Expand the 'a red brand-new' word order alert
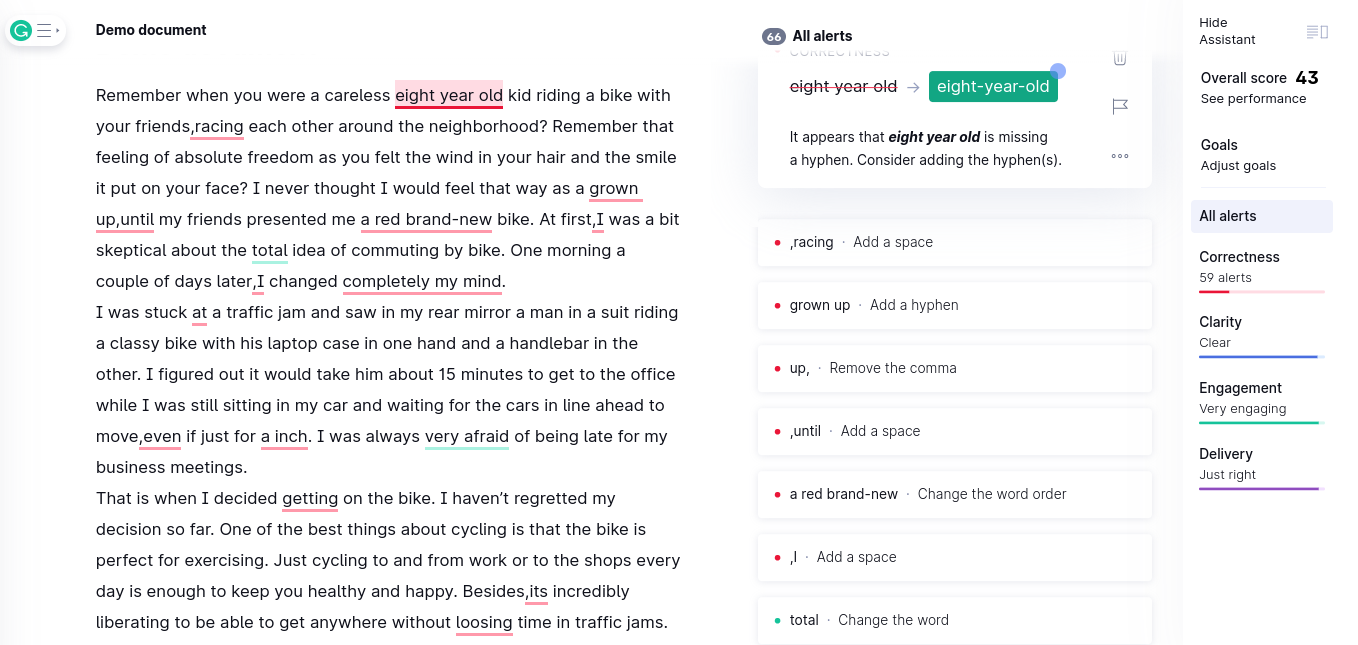This screenshot has height=645, width=1358. pos(955,494)
